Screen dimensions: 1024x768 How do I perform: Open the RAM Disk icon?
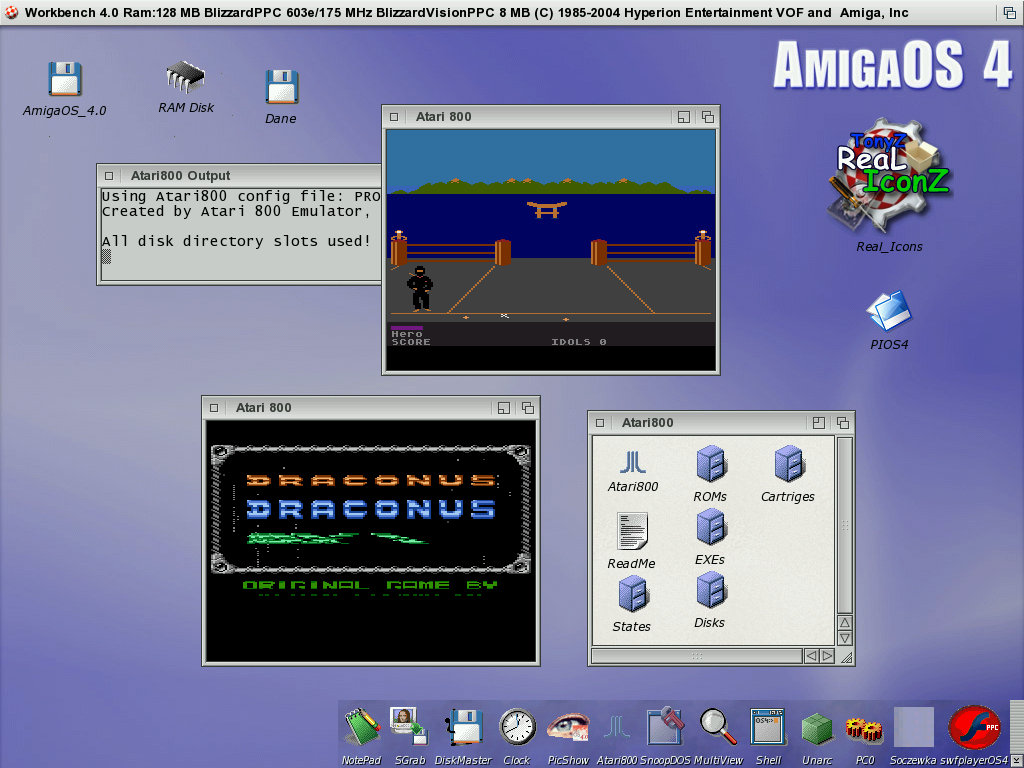185,77
